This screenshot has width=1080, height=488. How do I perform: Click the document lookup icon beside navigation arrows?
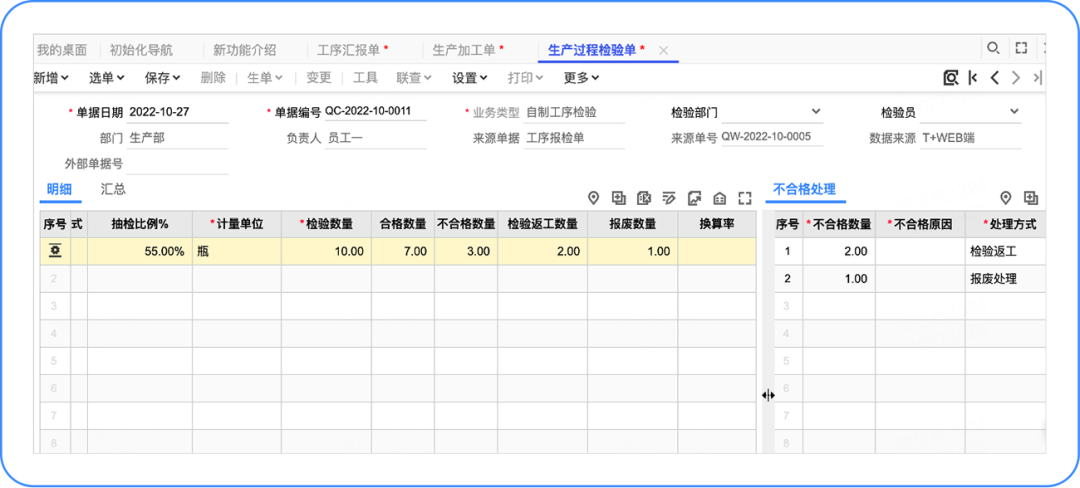[x=951, y=78]
